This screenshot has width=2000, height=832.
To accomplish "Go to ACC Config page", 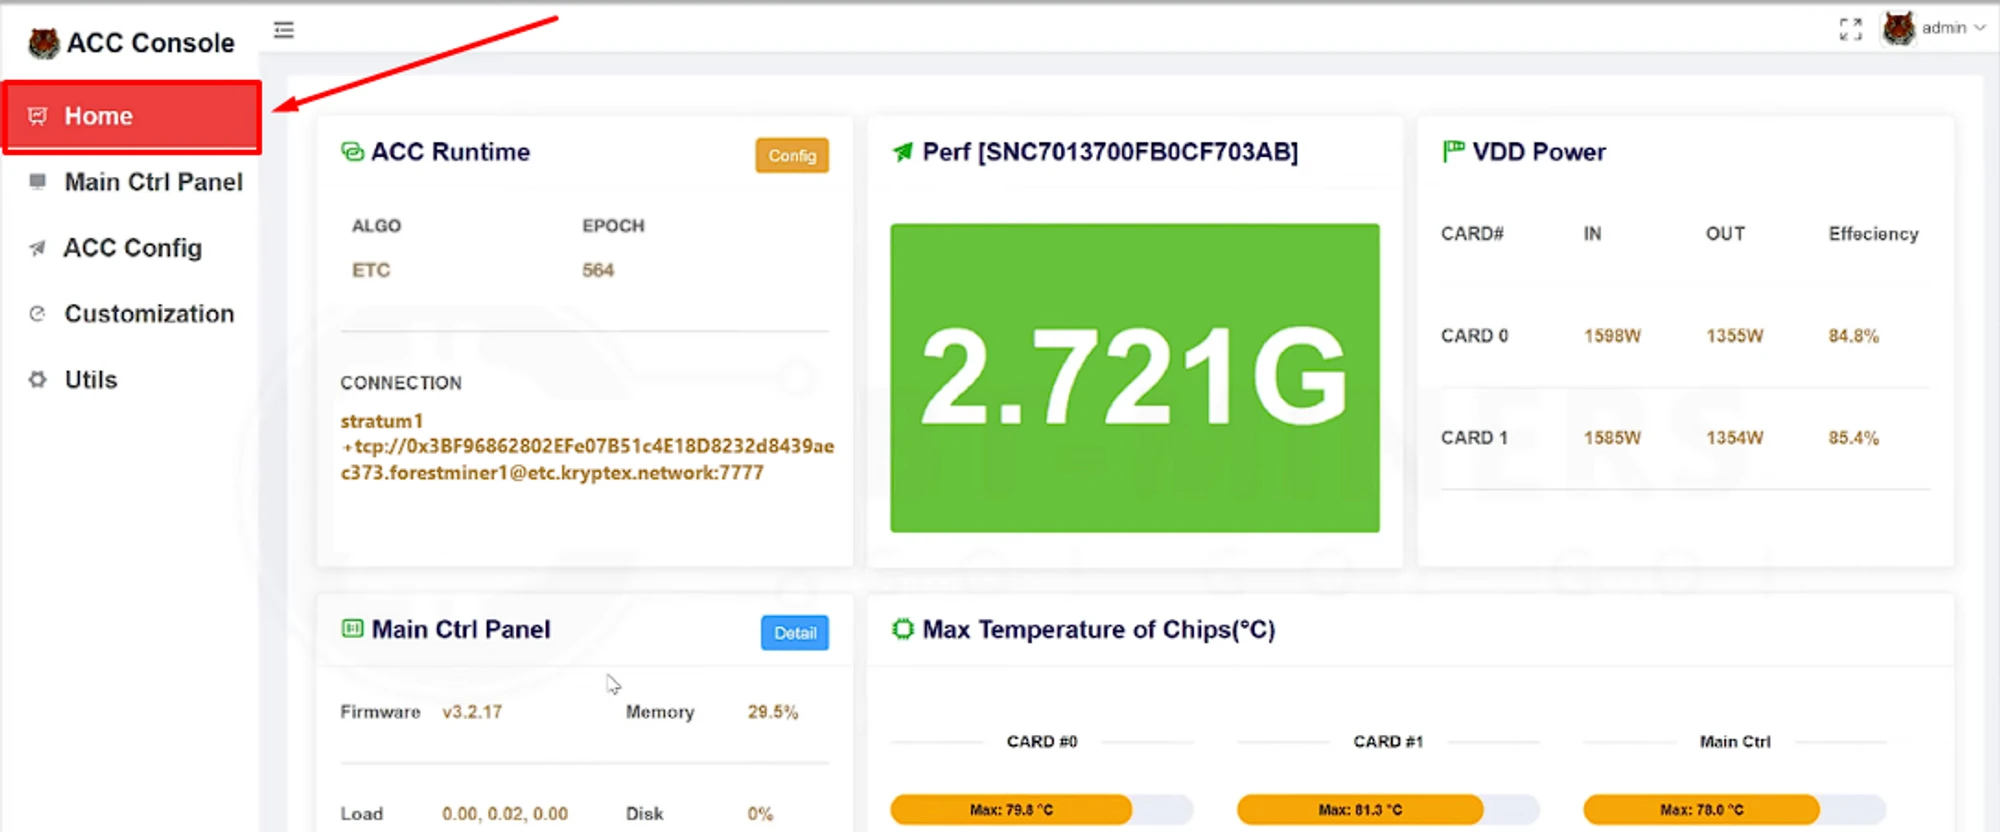I will coord(132,248).
